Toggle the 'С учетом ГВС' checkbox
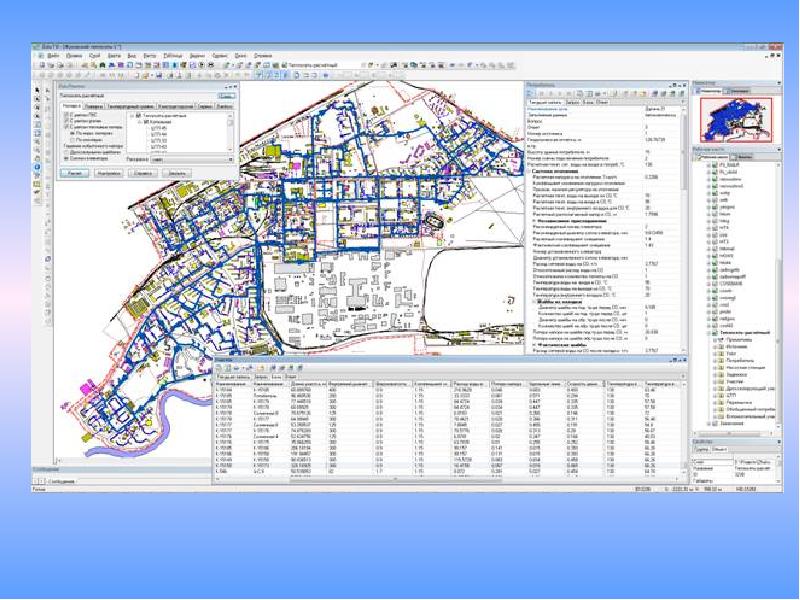Image resolution: width=800 pixels, height=600 pixels. [67, 116]
